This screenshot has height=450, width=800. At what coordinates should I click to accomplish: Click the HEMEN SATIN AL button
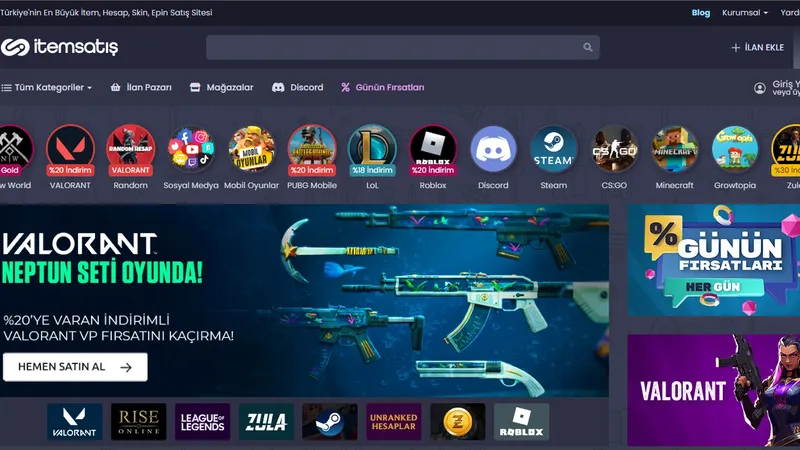(75, 367)
